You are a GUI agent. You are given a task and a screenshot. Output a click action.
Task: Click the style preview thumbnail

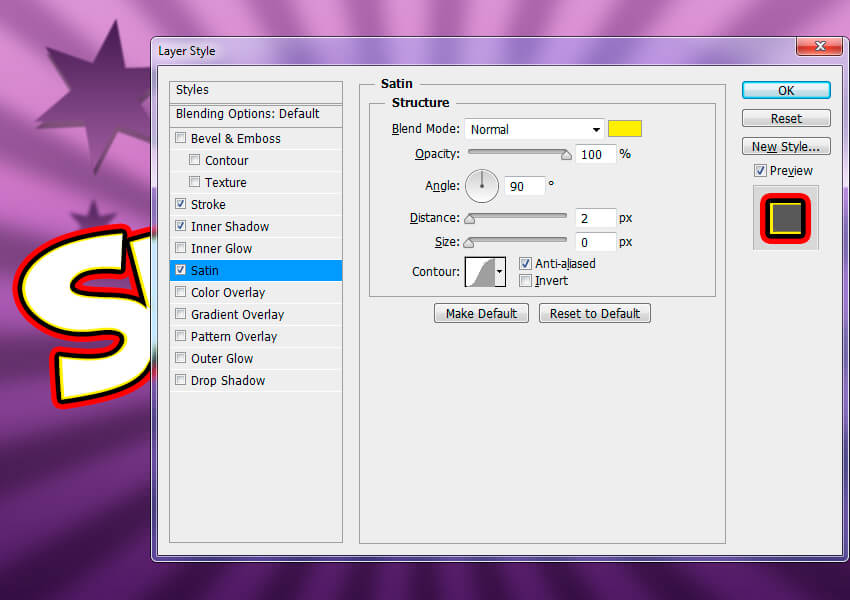coord(785,218)
